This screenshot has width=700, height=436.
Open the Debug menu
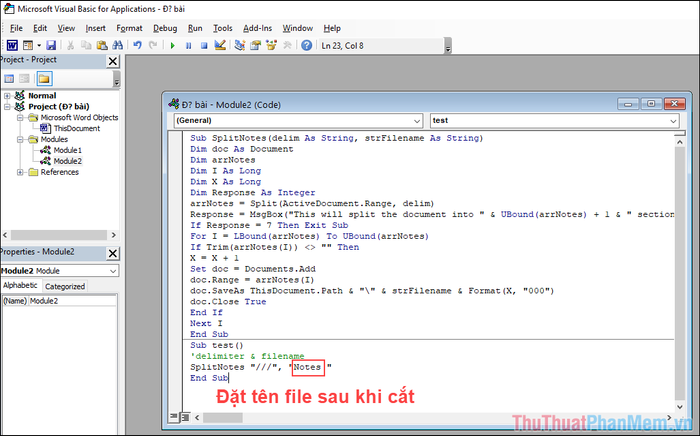pyautogui.click(x=165, y=28)
